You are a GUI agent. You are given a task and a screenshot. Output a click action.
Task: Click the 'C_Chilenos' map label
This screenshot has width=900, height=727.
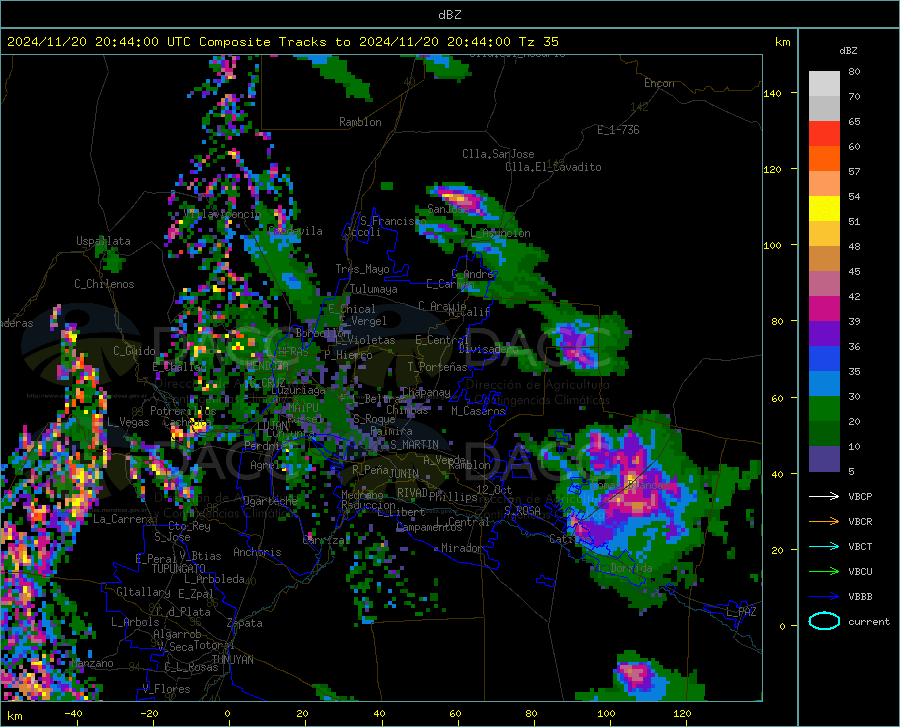[104, 283]
